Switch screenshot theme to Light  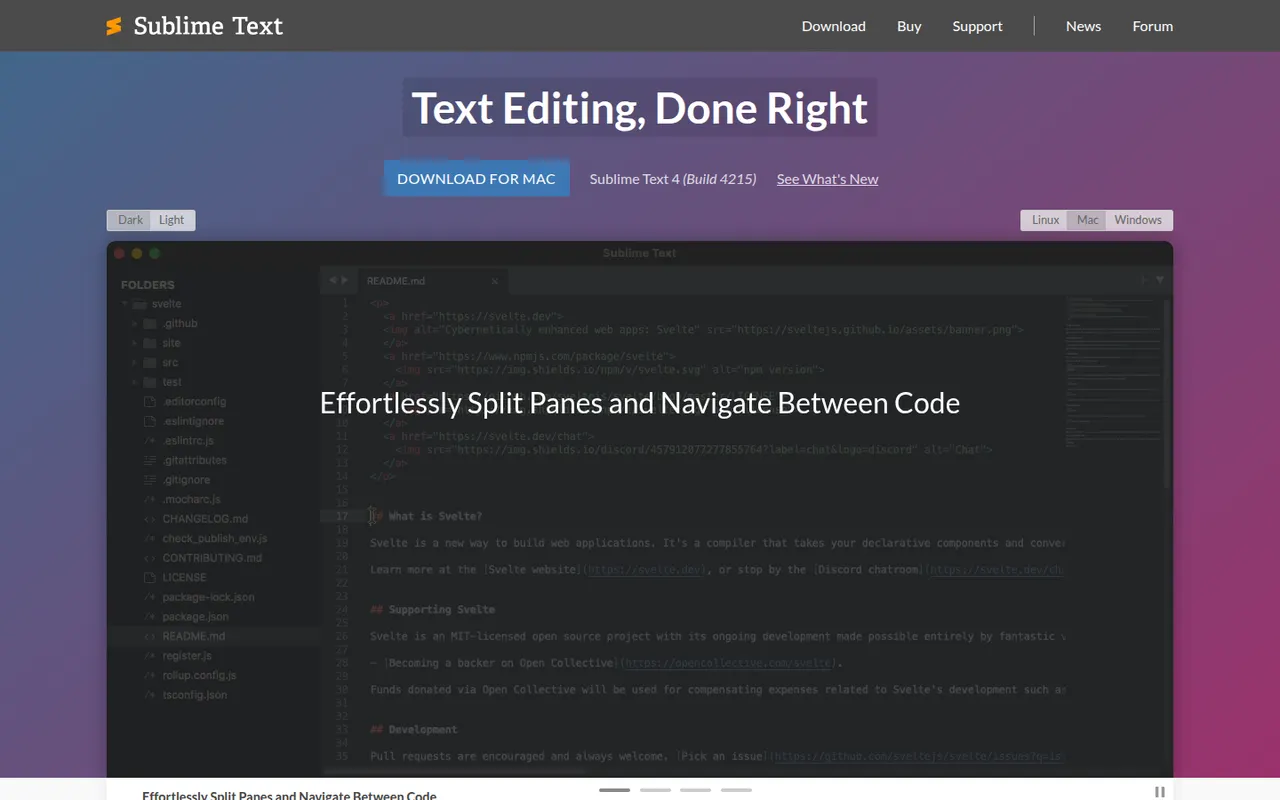[x=172, y=220]
